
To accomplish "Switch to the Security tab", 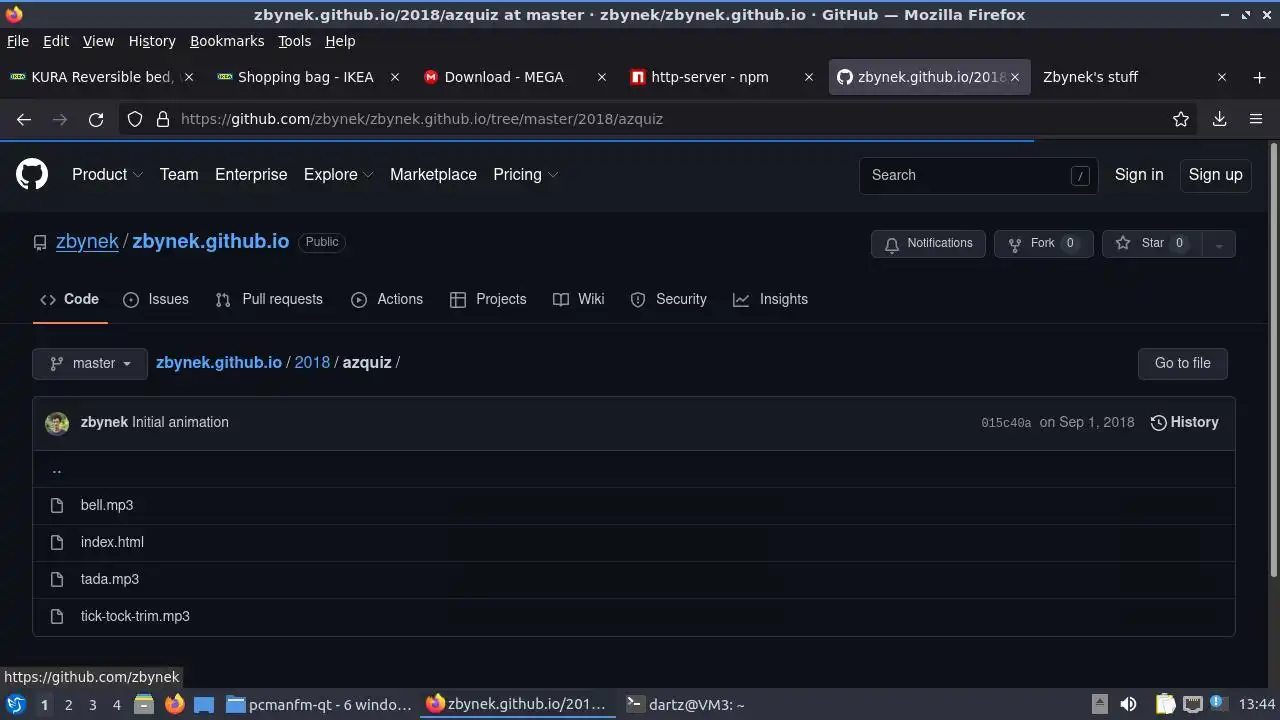I will tap(668, 299).
